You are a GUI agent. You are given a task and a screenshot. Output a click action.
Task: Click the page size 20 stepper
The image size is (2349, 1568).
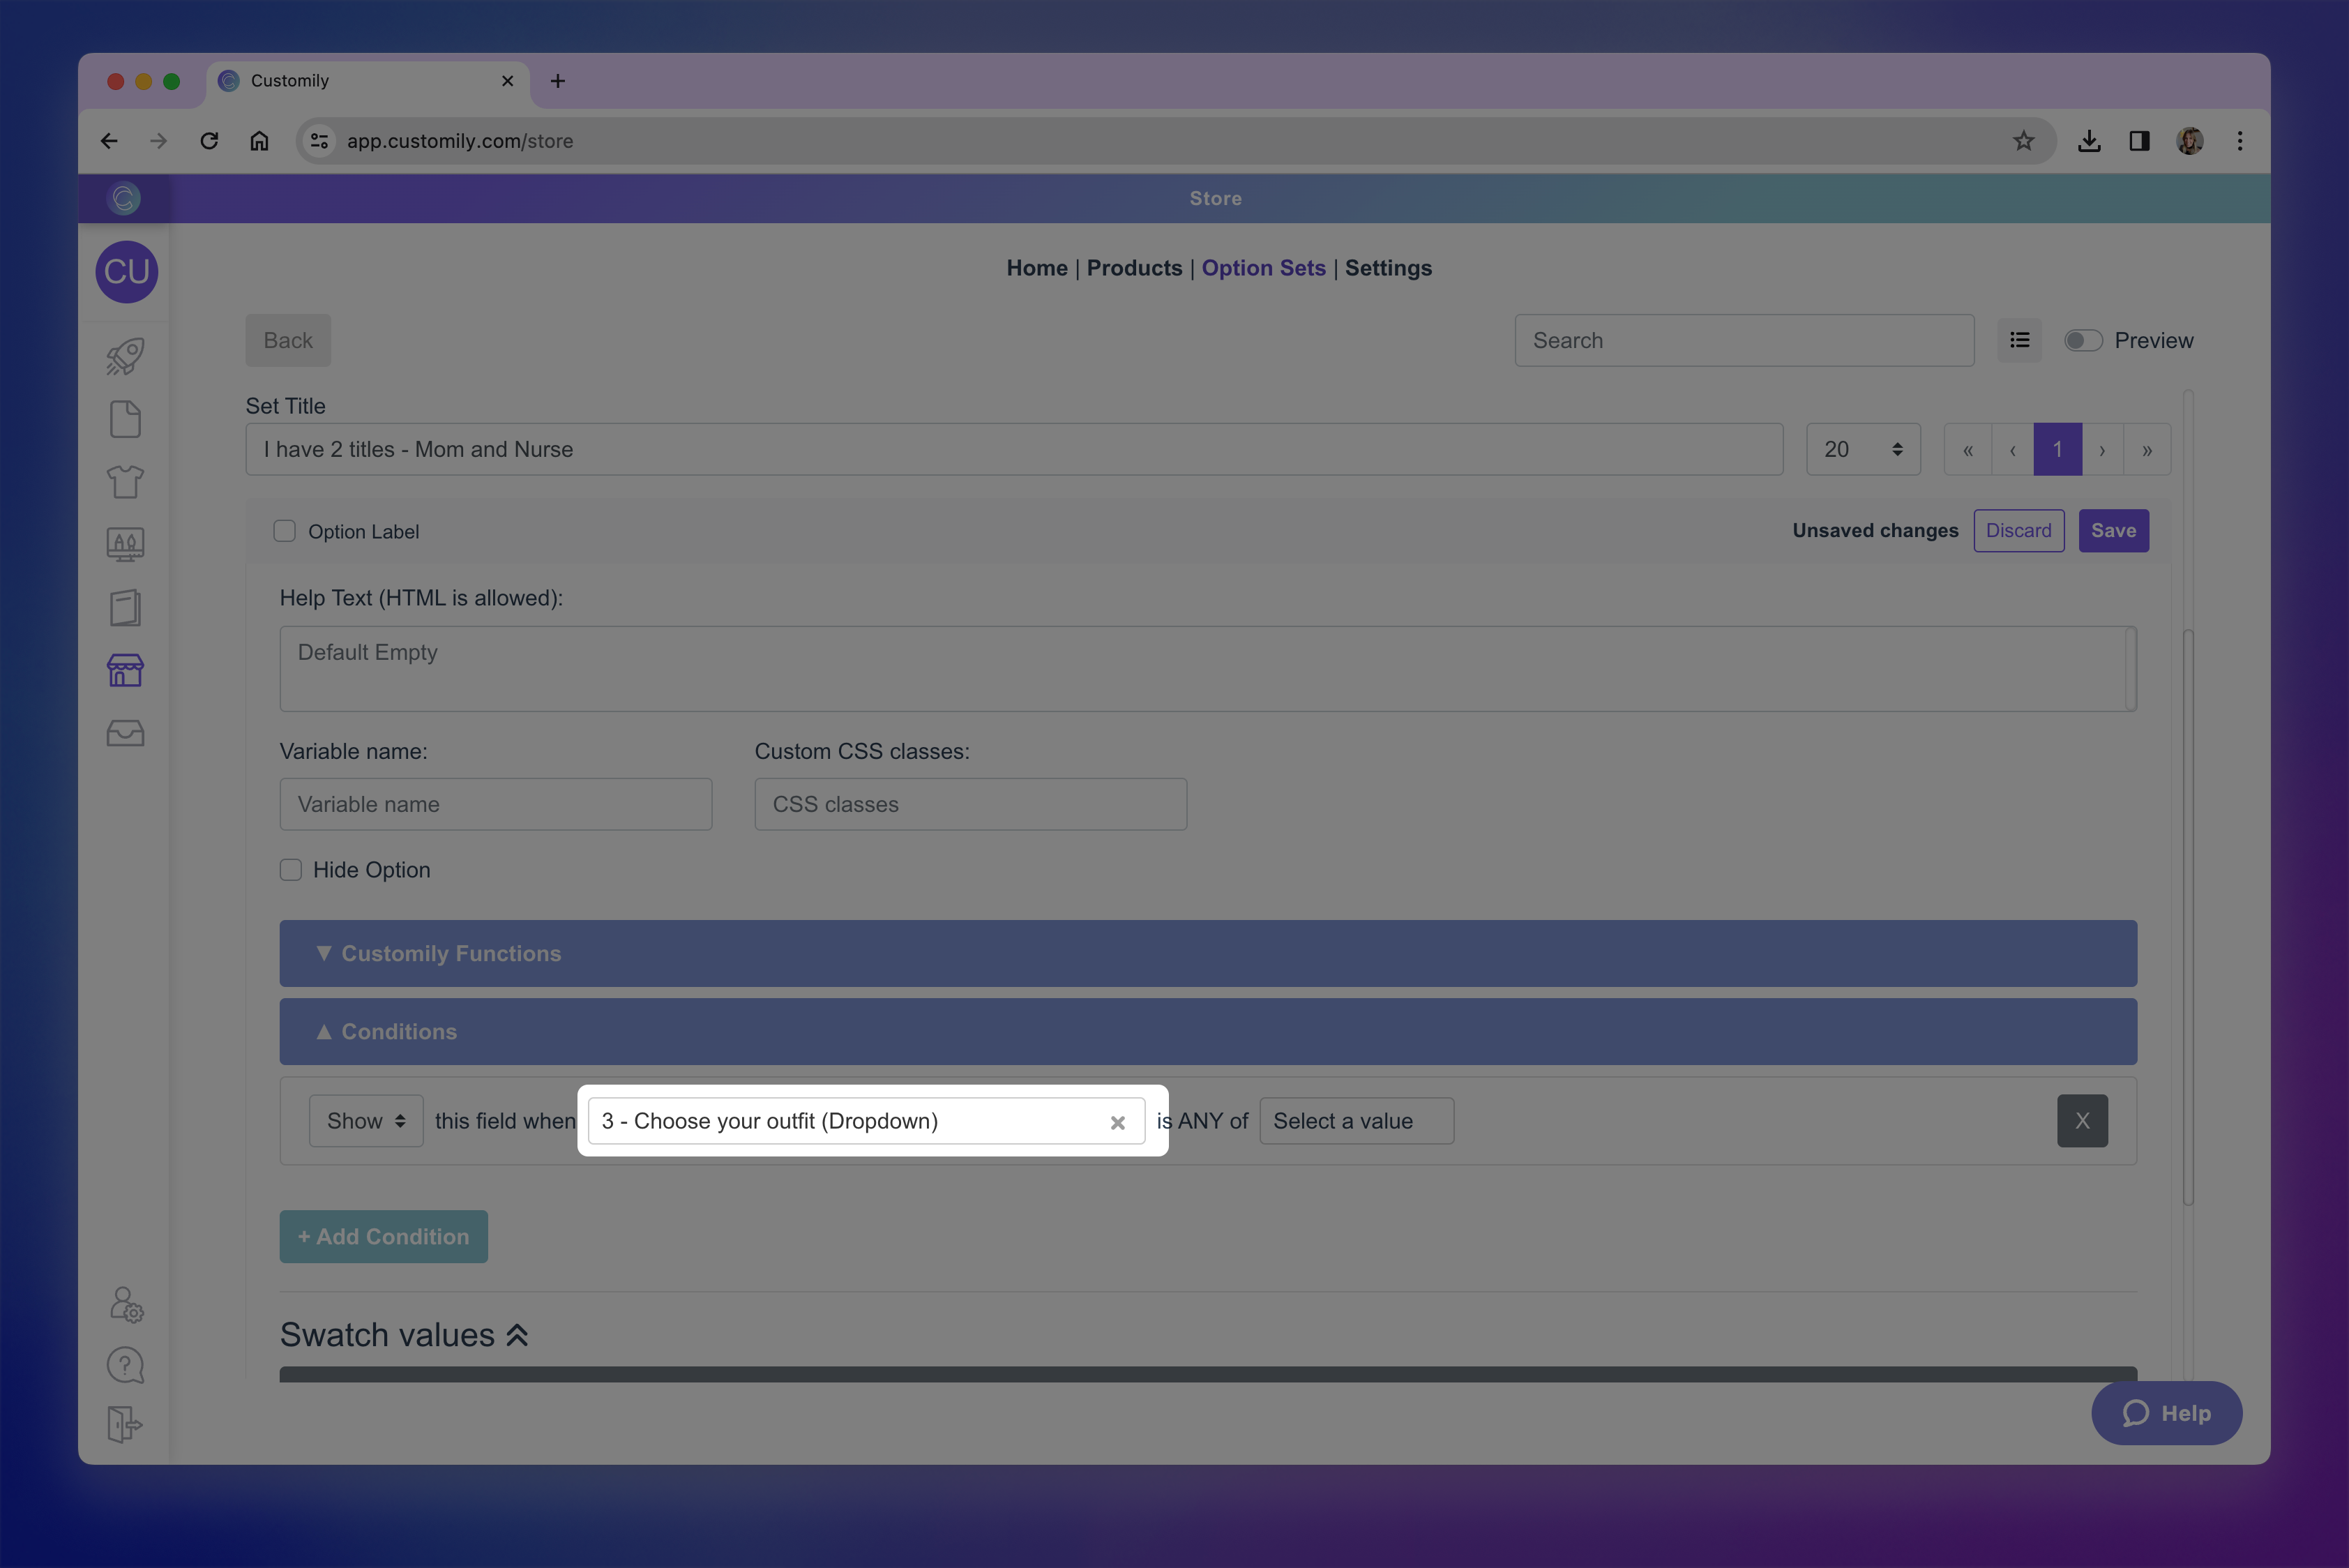(x=1862, y=450)
